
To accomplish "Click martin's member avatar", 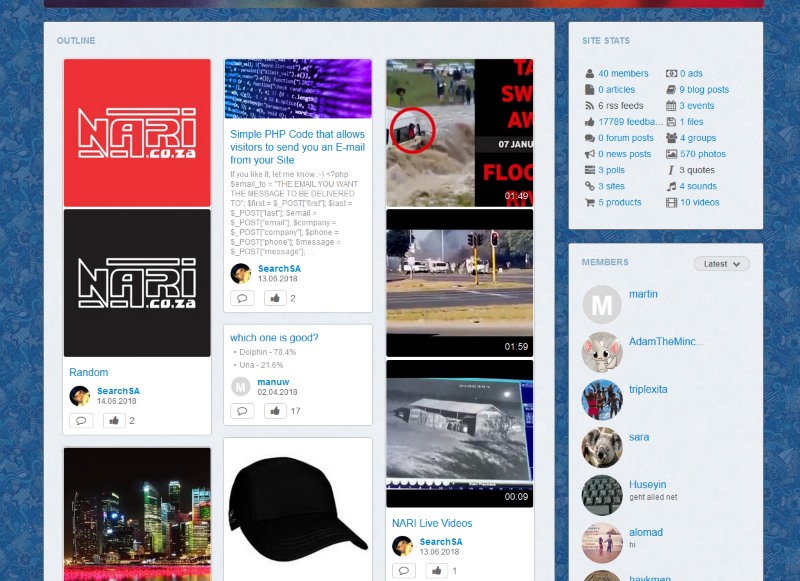I will tap(602, 304).
